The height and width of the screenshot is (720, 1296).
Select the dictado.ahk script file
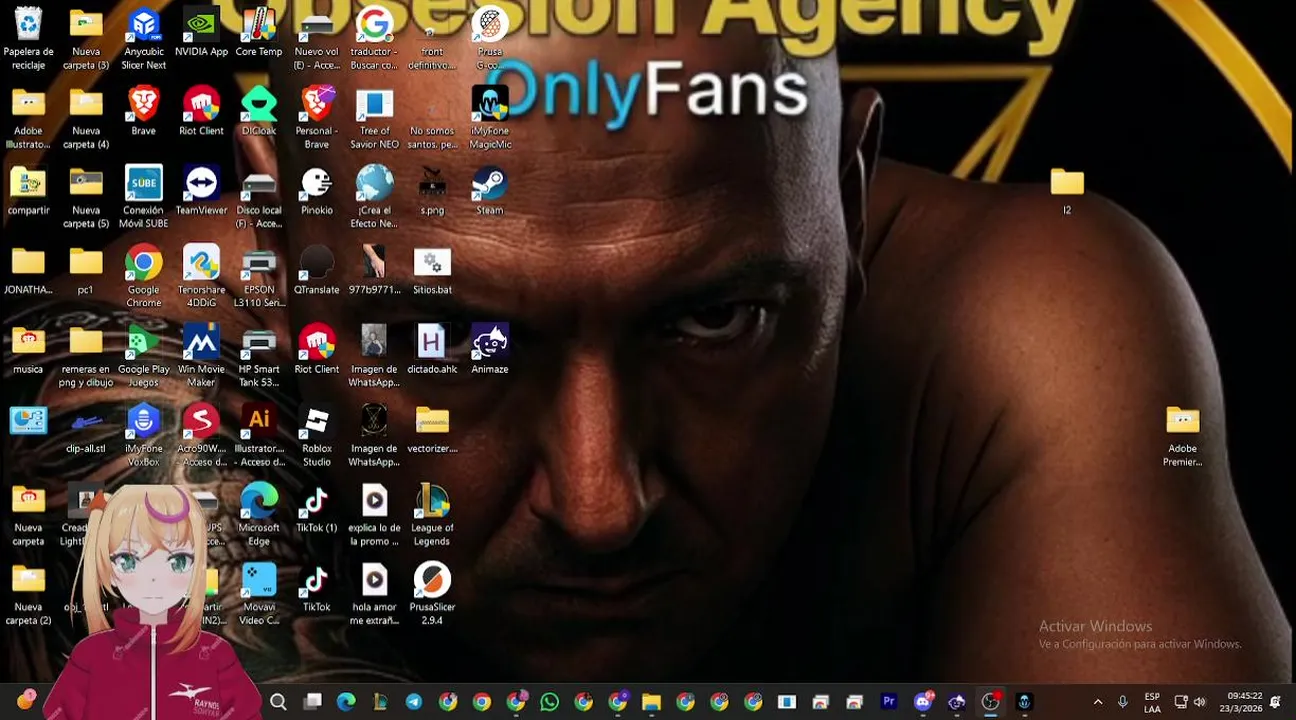click(432, 350)
